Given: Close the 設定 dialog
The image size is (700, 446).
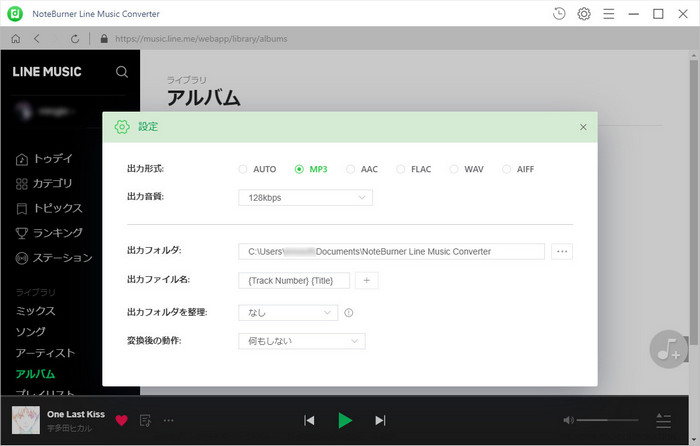Looking at the screenshot, I should (583, 127).
